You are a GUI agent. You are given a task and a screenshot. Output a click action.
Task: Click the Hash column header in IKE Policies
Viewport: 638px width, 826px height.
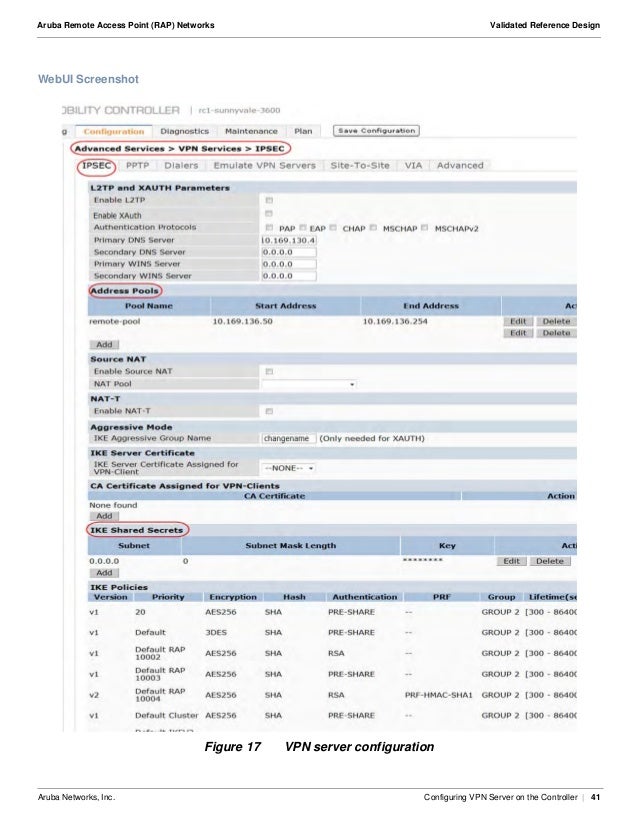click(x=294, y=597)
